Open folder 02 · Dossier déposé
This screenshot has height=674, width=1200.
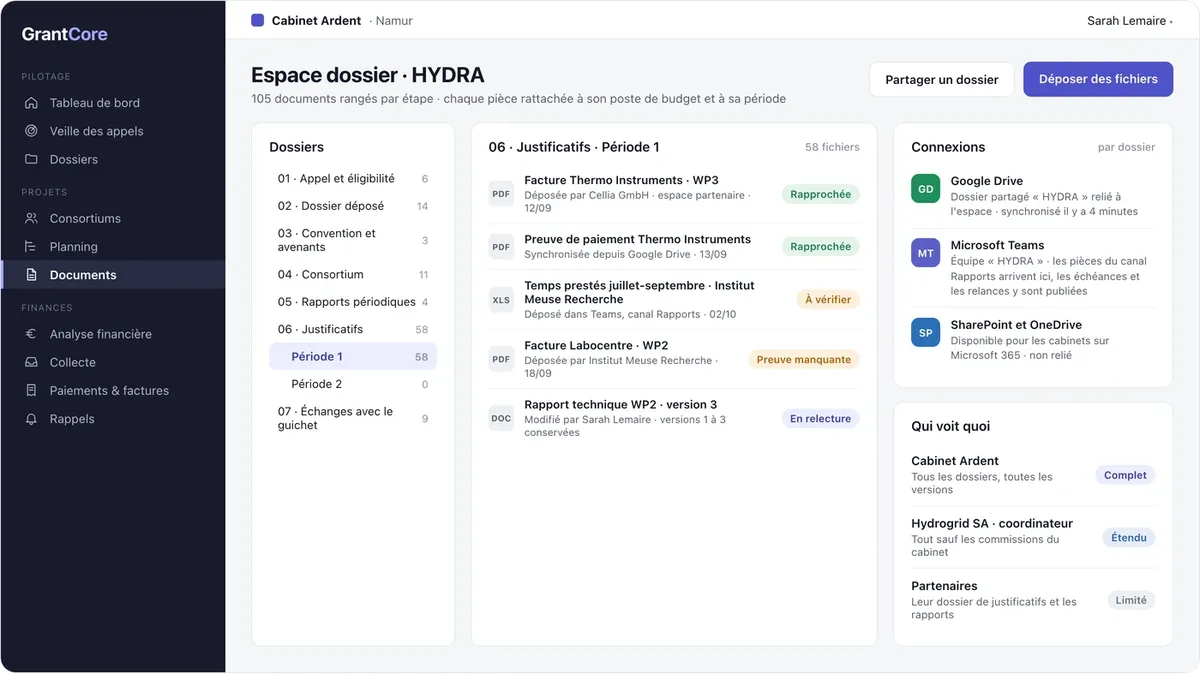(353, 206)
